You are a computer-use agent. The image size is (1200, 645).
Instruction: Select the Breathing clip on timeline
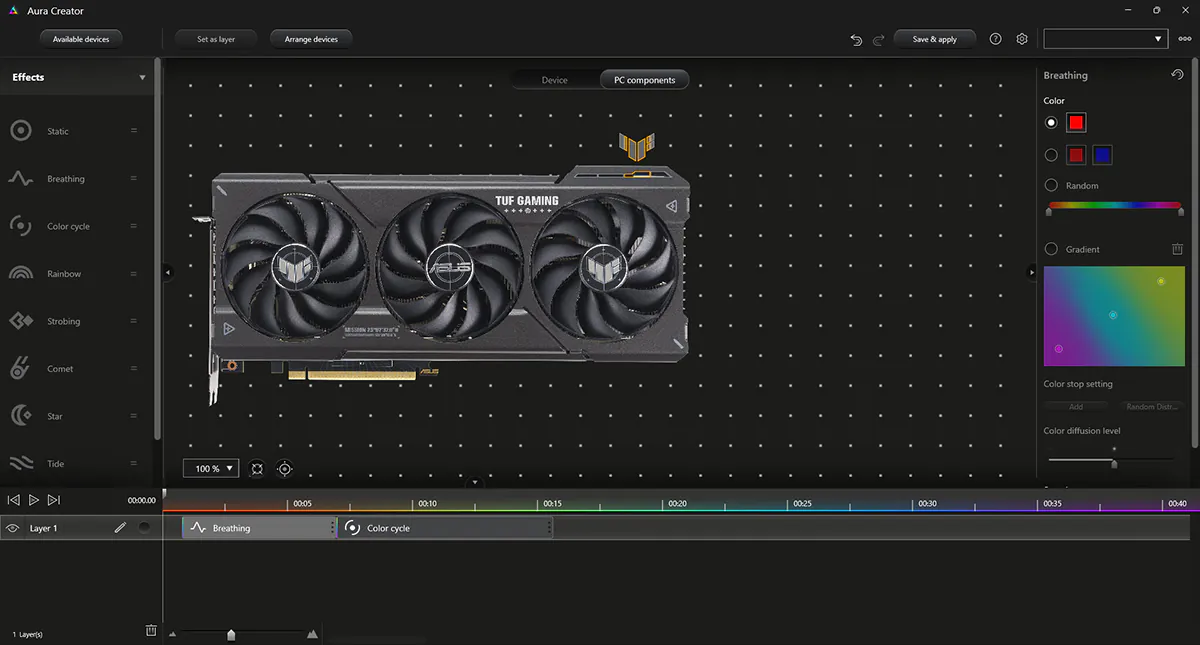point(260,528)
